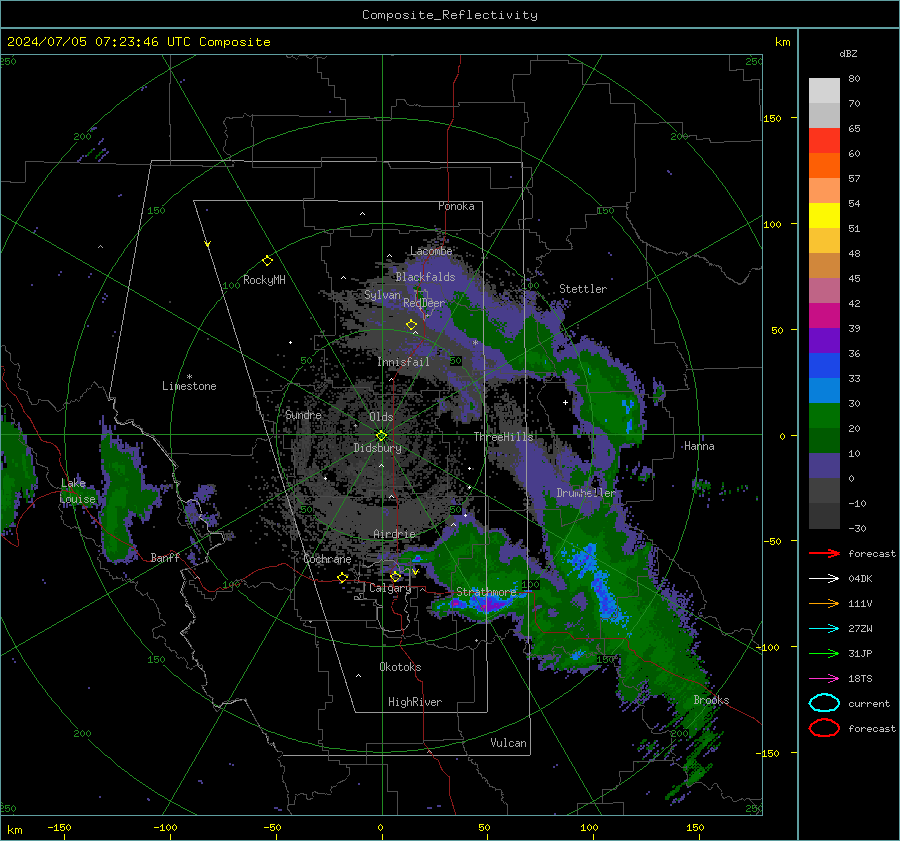Image resolution: width=900 pixels, height=841 pixels.
Task: Click the magenta 18TS arrow icon
Action: [824, 679]
